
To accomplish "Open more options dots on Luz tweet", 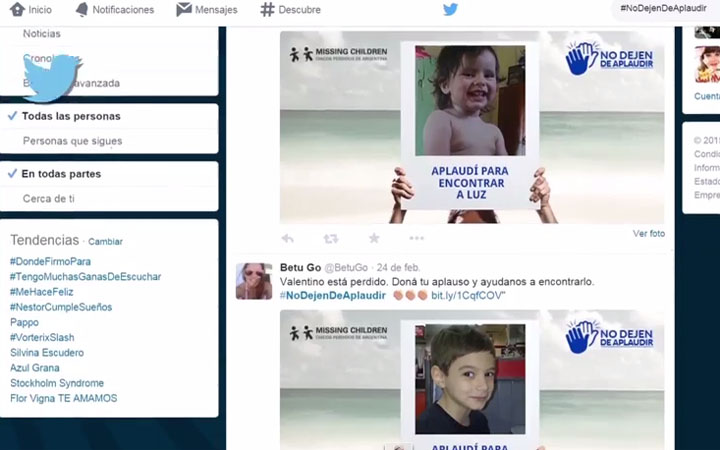I will click(416, 238).
